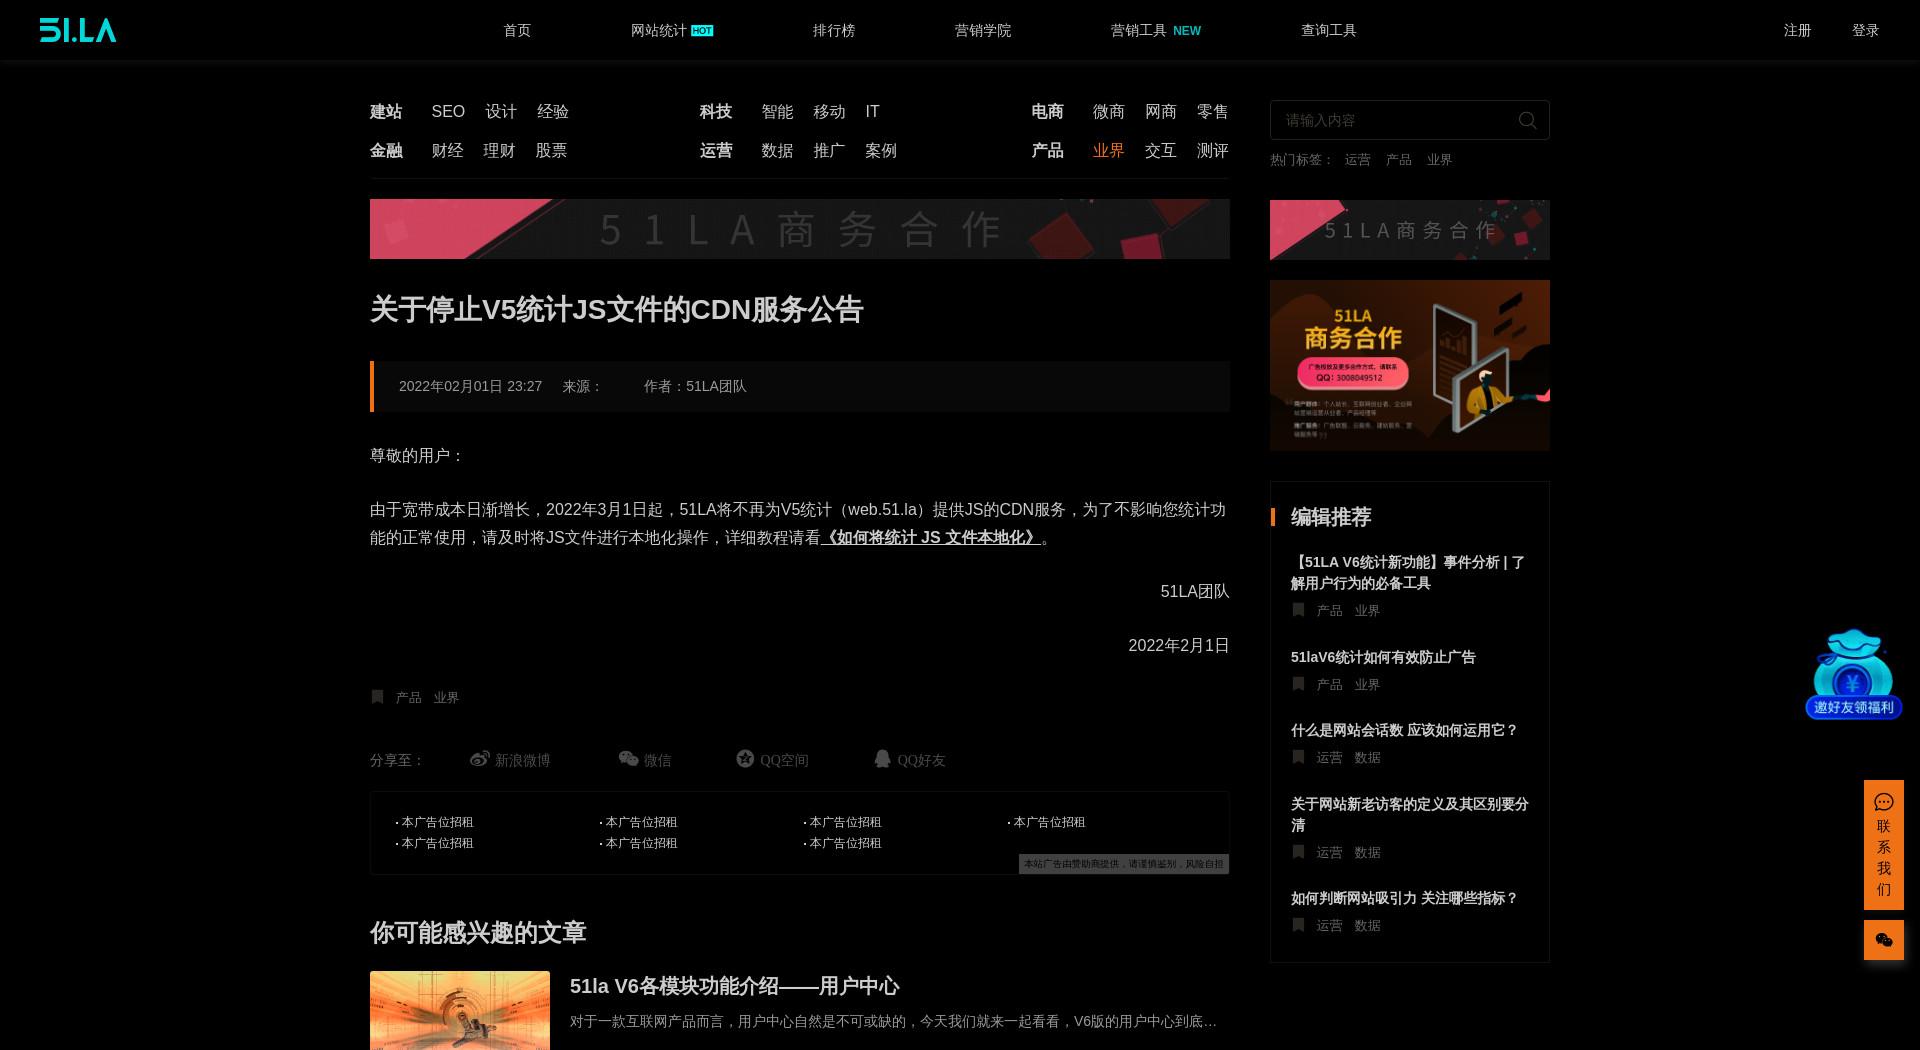Open the 《如何将统计 JS 文件本地化》 tutorial link
Screen dimensions: 1920x1050
coord(931,537)
